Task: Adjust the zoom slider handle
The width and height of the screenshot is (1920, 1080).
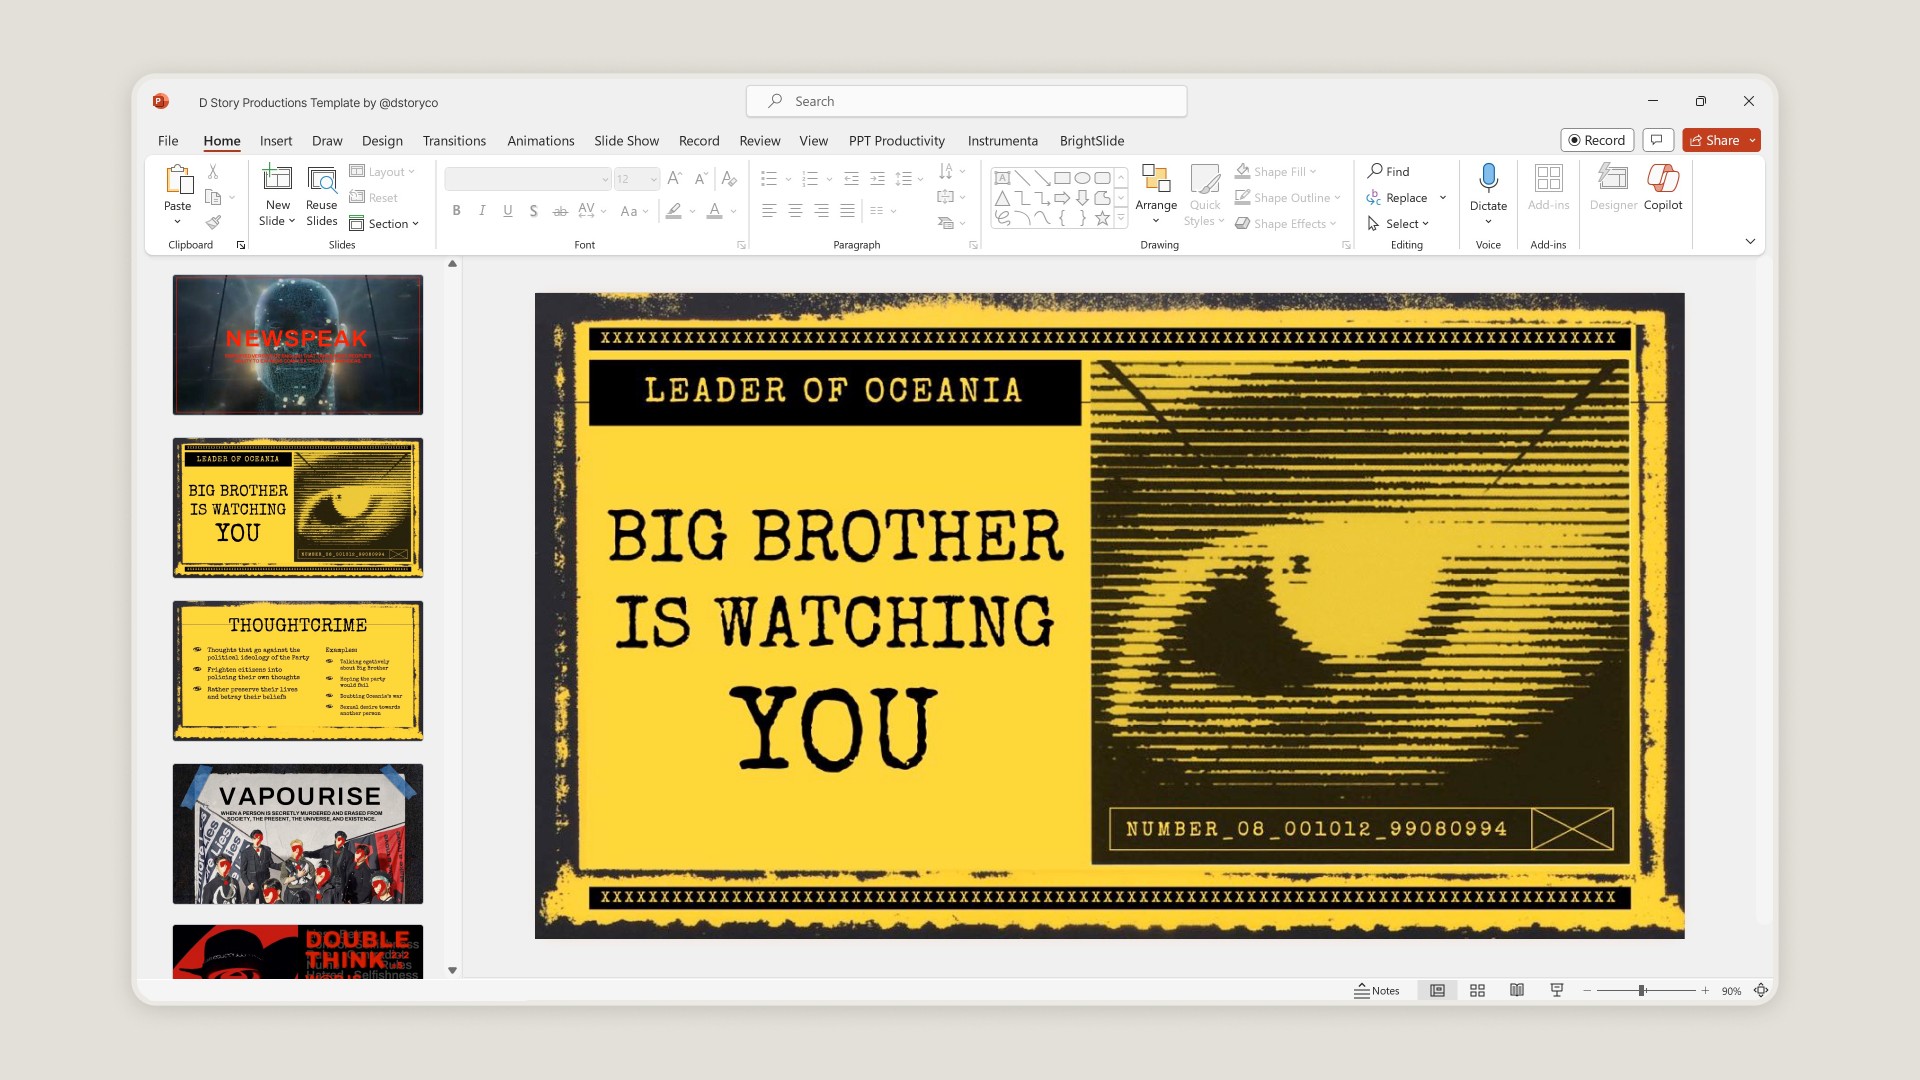Action: tap(1641, 990)
